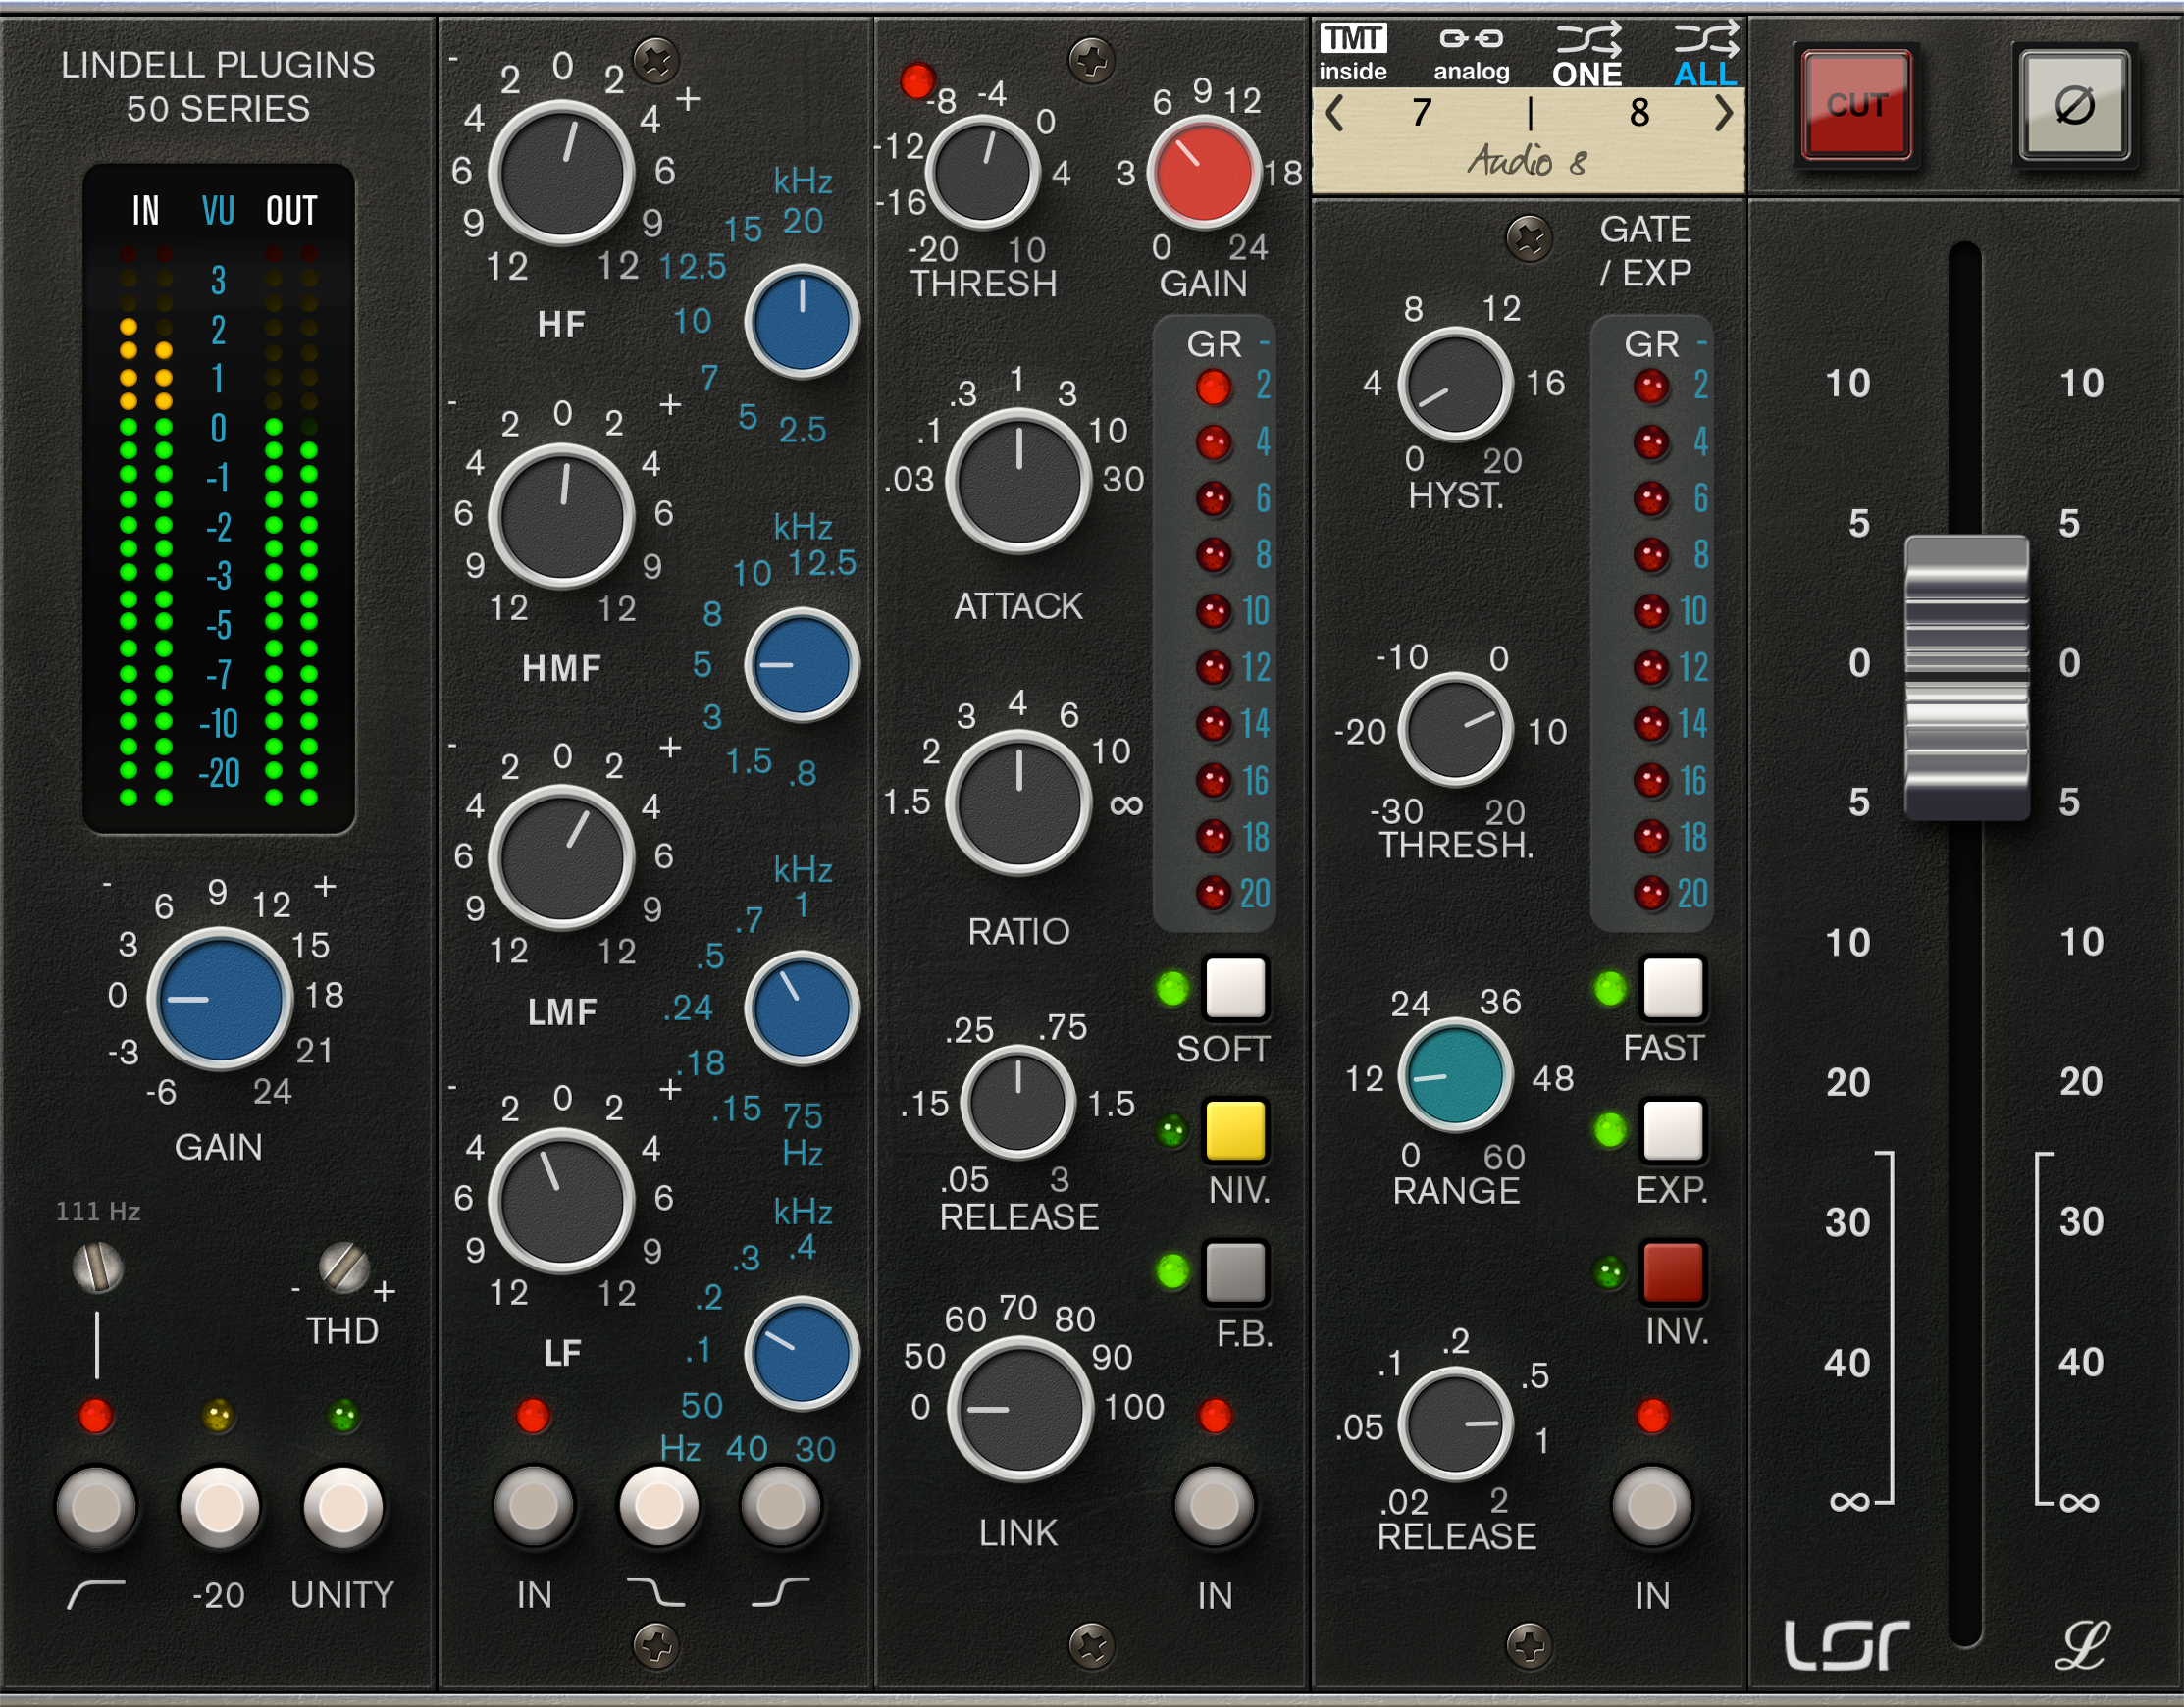Click the silver channel fader cap

1966,678
